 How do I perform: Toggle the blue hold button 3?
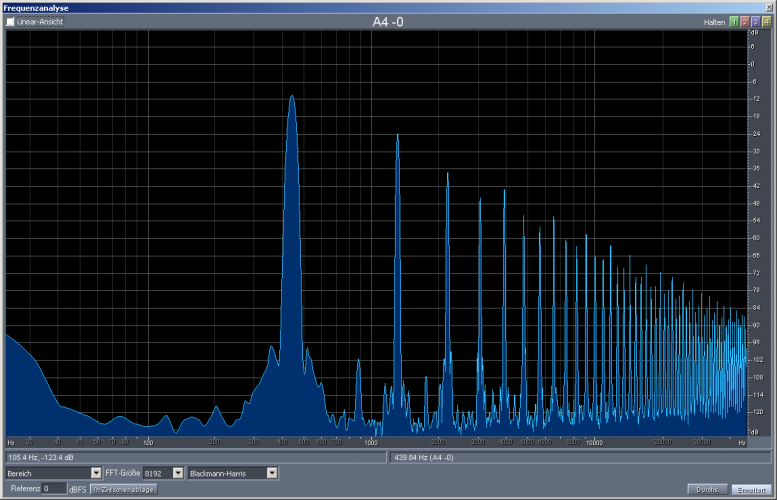point(755,21)
